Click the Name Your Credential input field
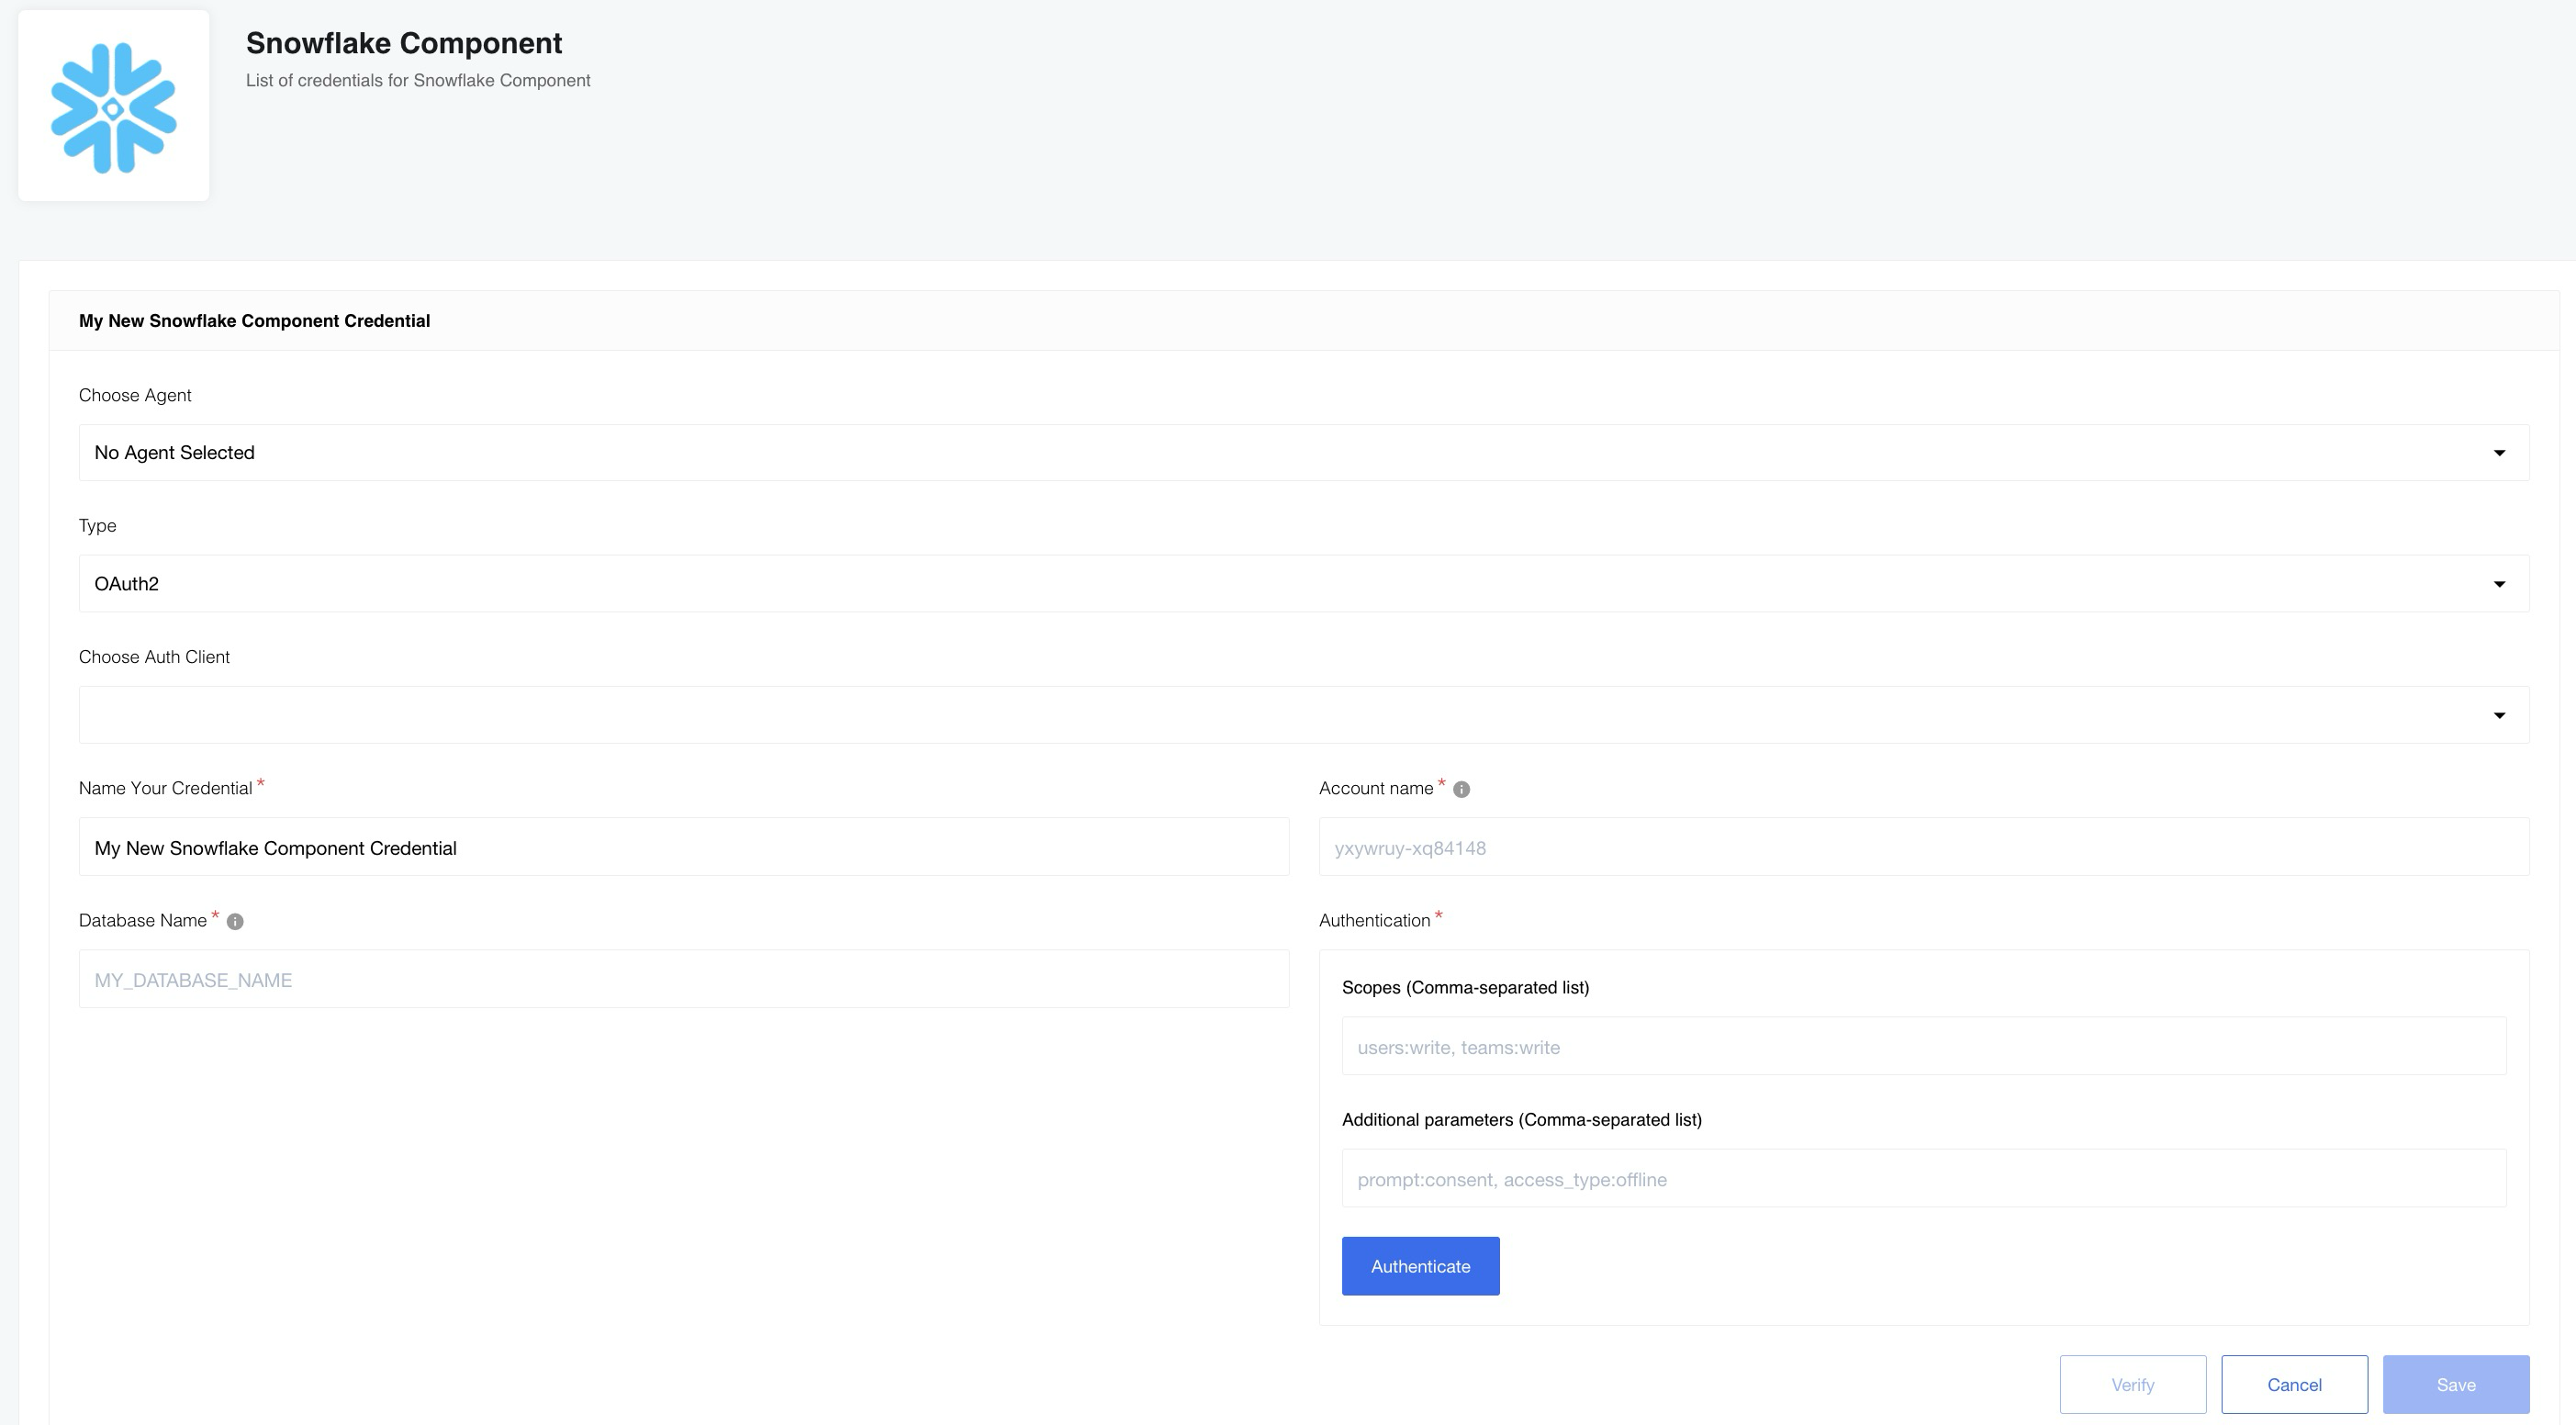This screenshot has width=2576, height=1425. click(x=684, y=847)
